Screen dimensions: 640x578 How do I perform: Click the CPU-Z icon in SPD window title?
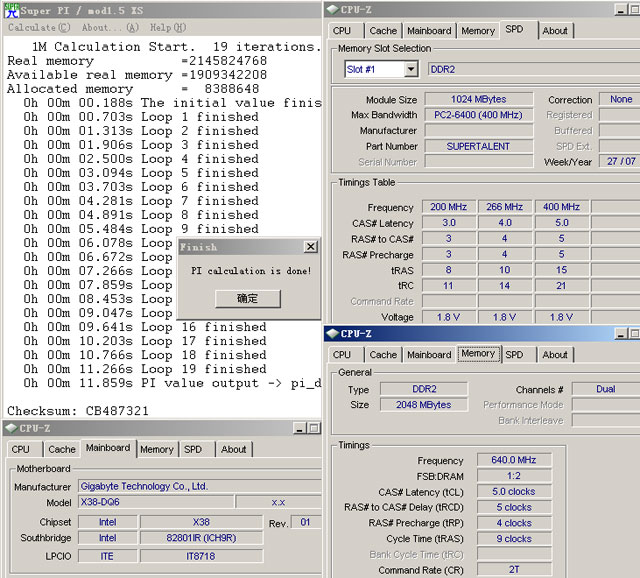coord(332,10)
